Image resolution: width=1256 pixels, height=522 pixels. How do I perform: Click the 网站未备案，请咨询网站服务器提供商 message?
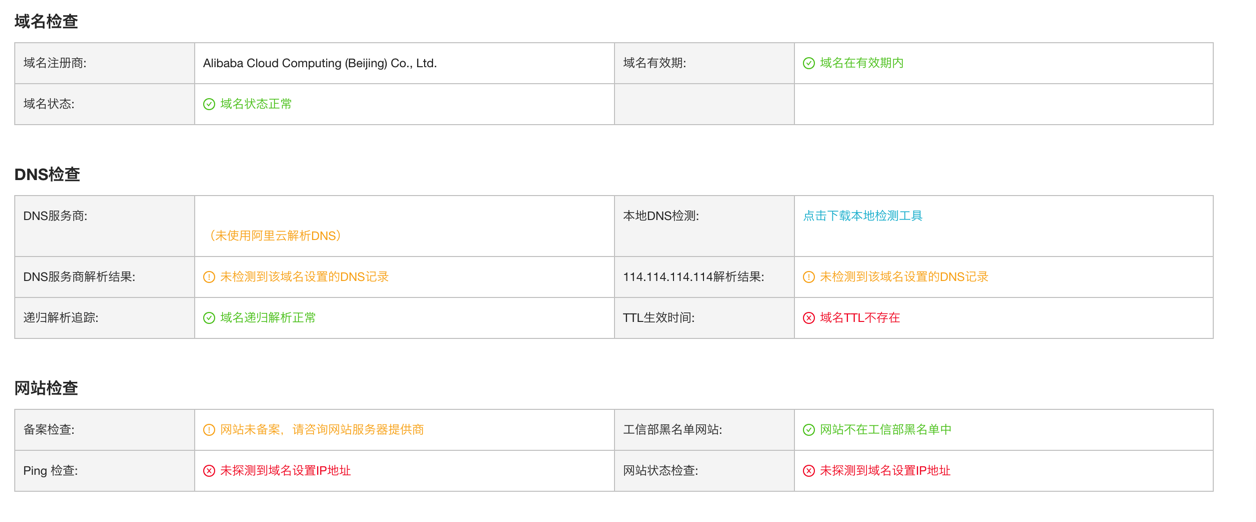pos(322,430)
